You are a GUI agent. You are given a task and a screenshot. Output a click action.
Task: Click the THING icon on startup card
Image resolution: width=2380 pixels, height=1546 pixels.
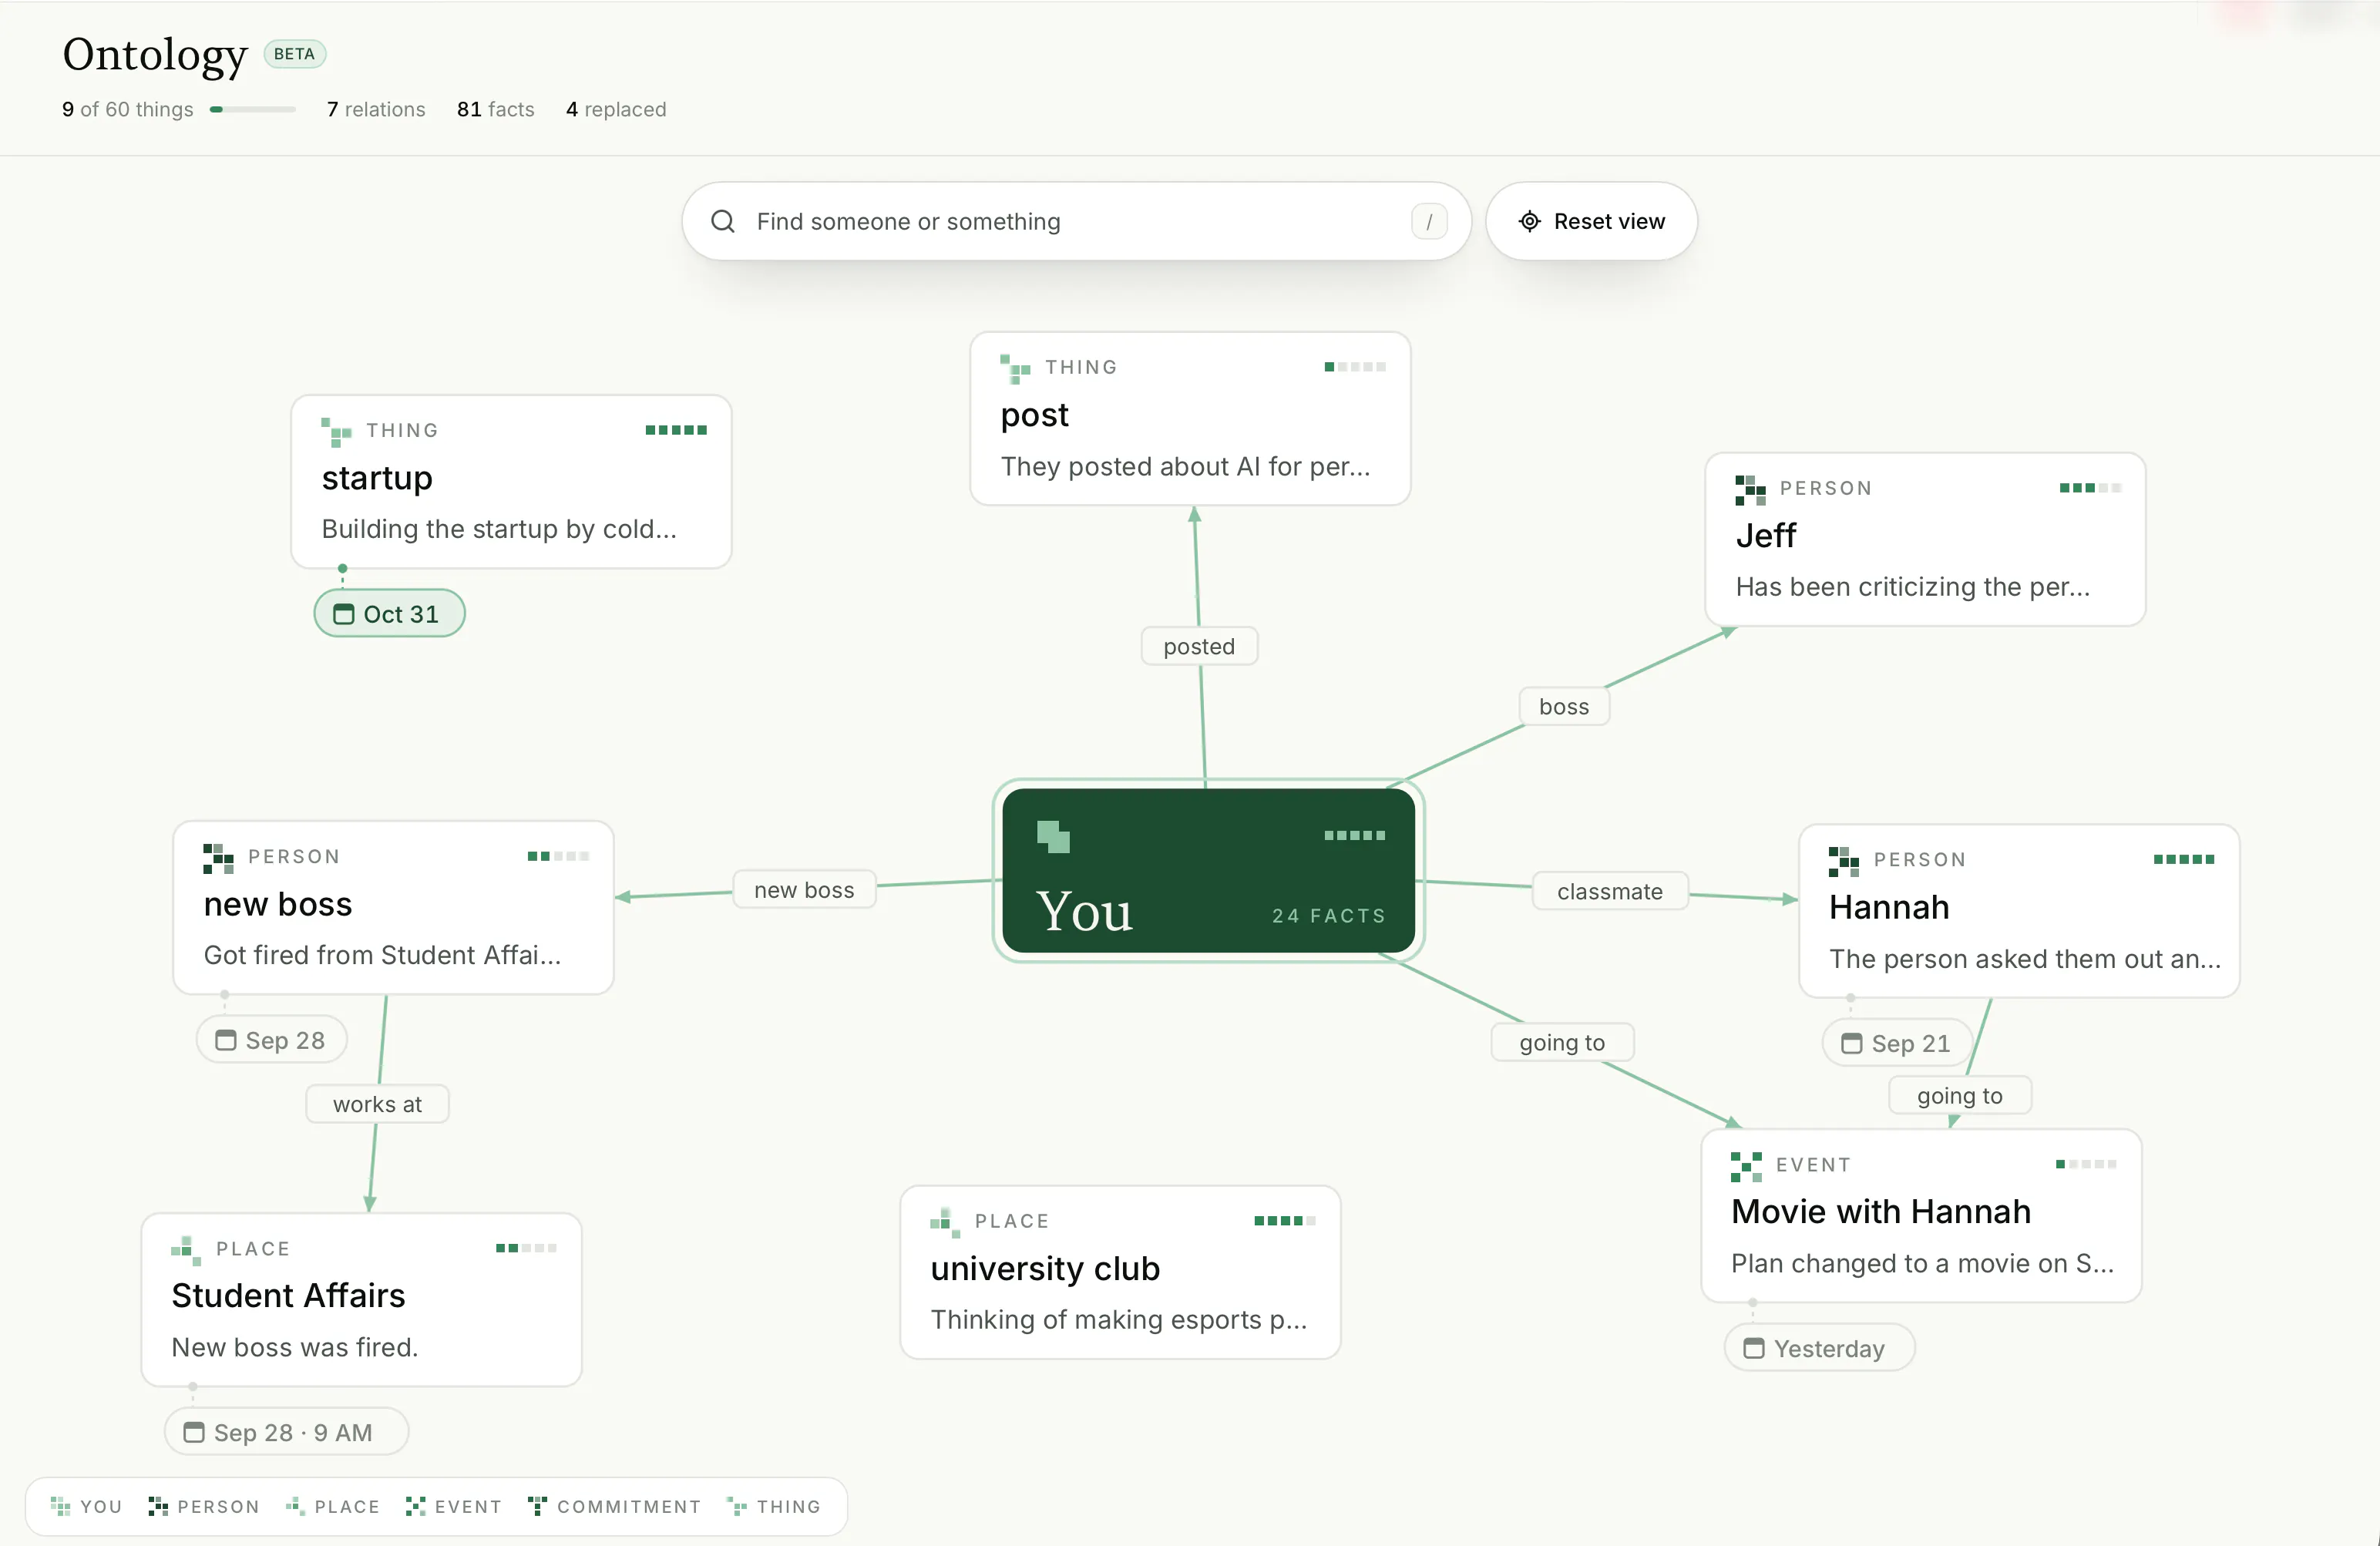click(x=336, y=432)
